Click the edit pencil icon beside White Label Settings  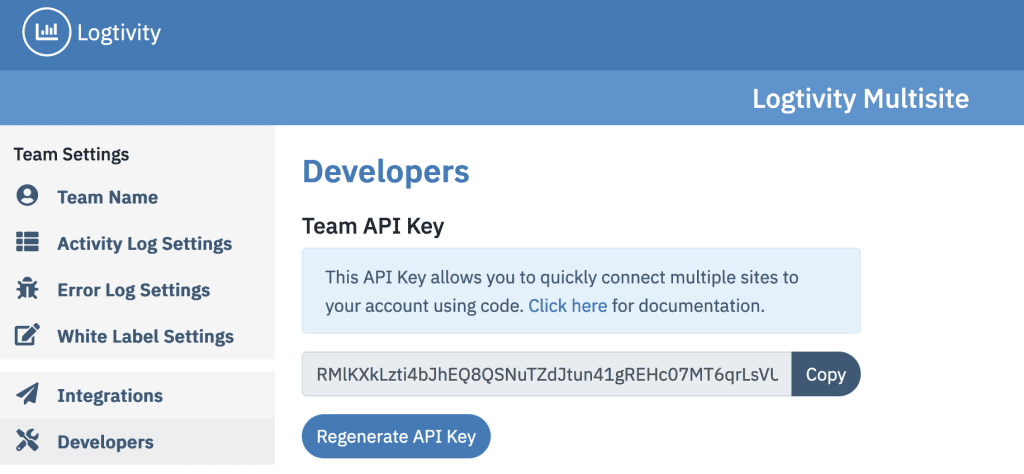click(x=28, y=336)
